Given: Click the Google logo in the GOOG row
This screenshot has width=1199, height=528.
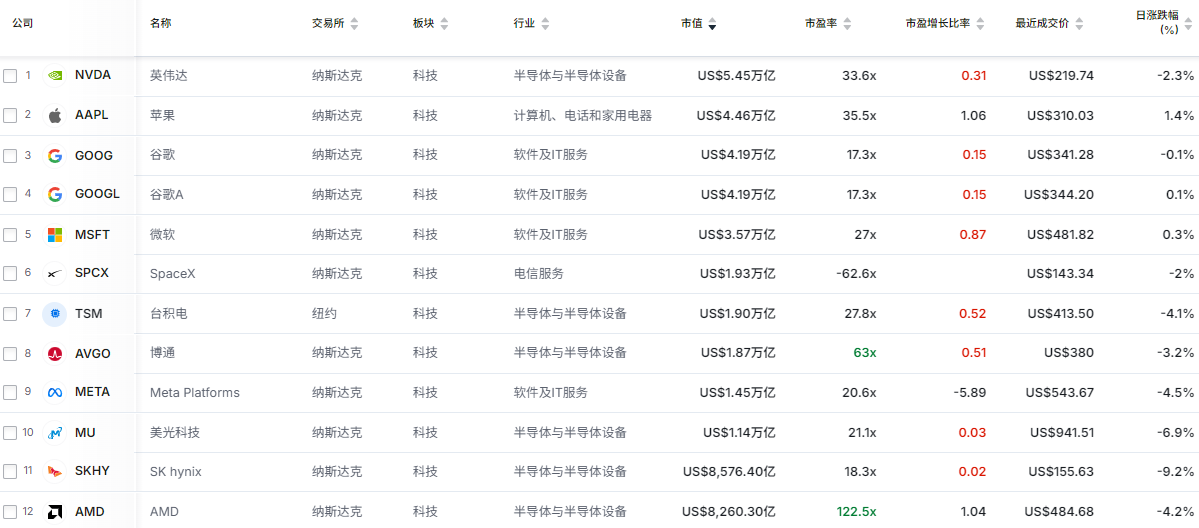Looking at the screenshot, I should (55, 155).
